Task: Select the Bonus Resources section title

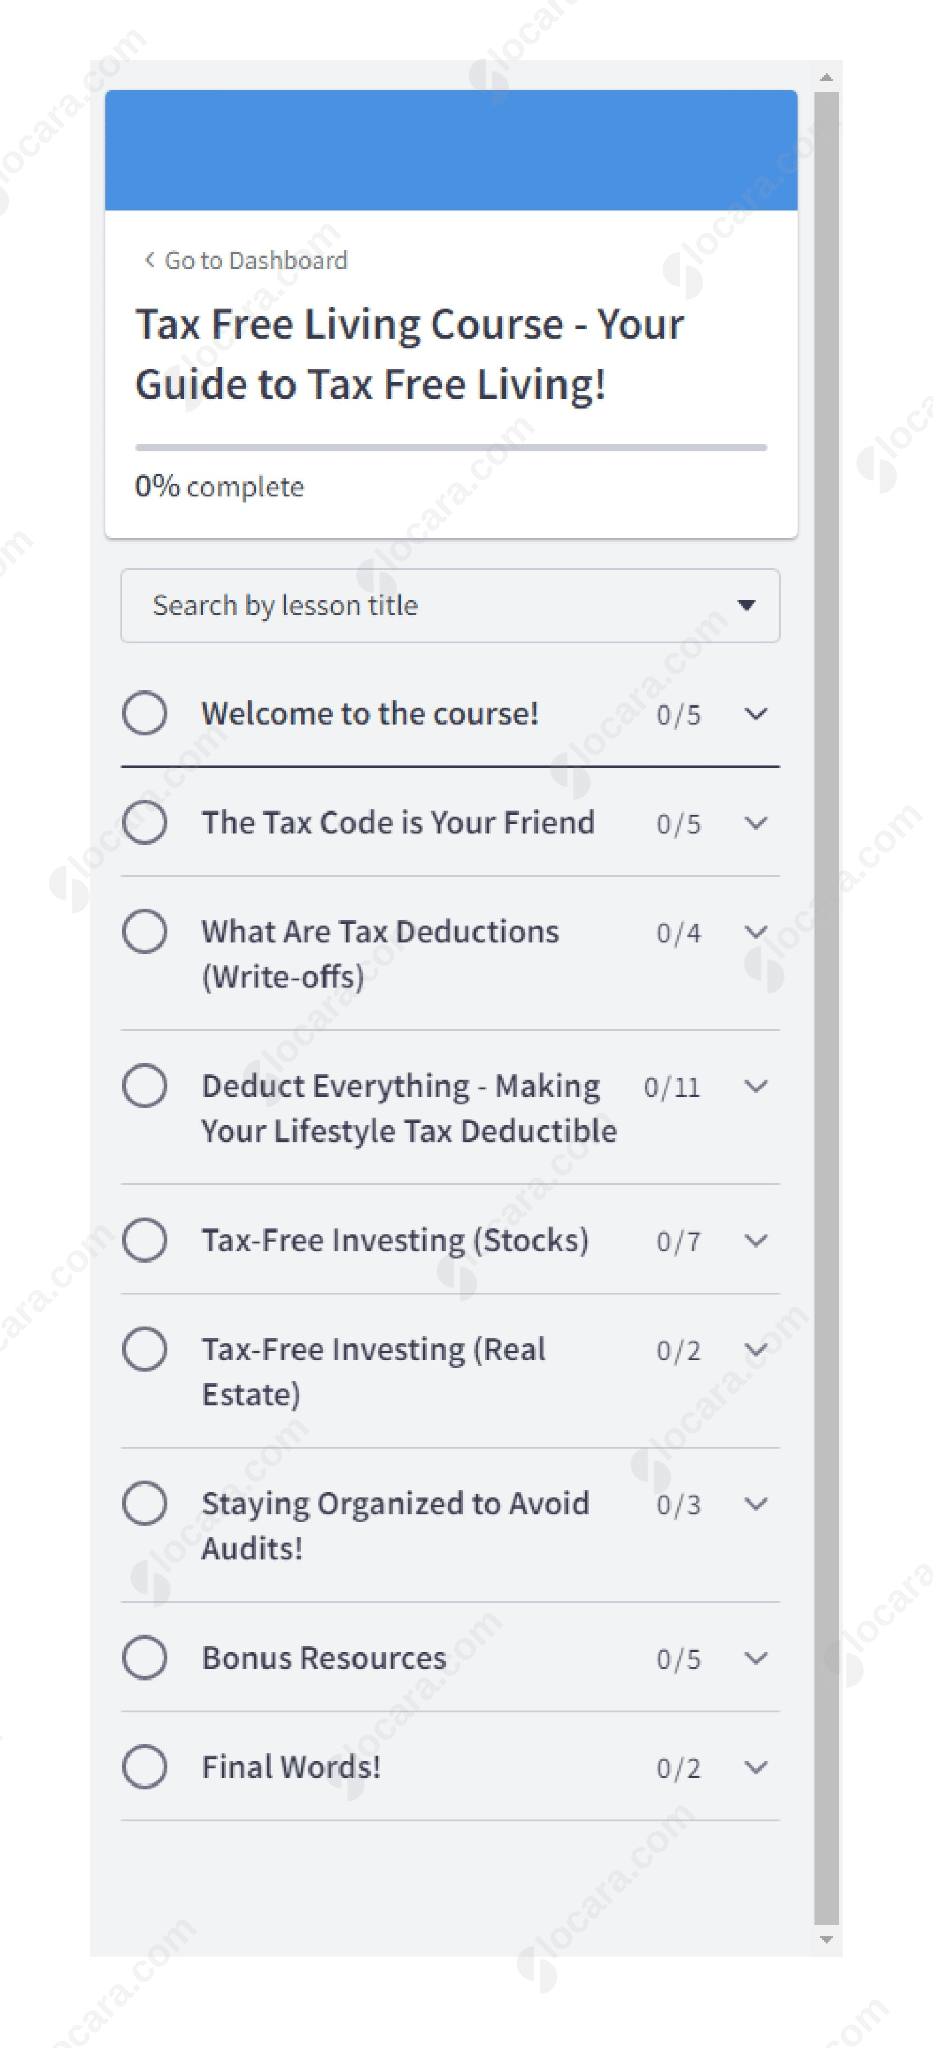Action: coord(322,1657)
